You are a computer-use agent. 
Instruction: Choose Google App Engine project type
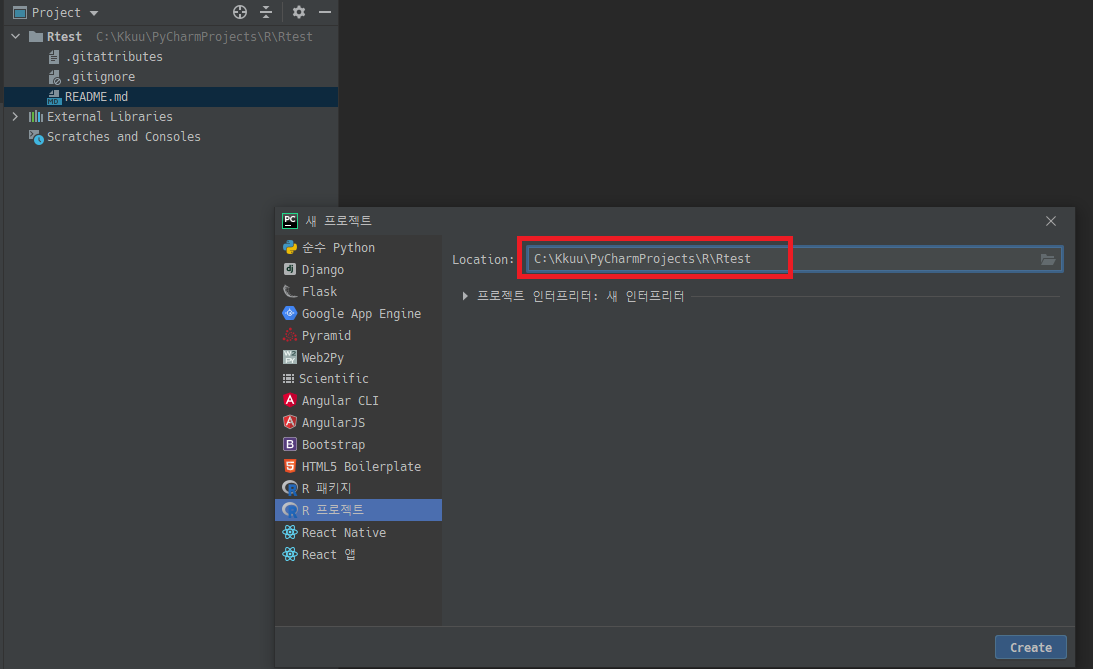(358, 313)
